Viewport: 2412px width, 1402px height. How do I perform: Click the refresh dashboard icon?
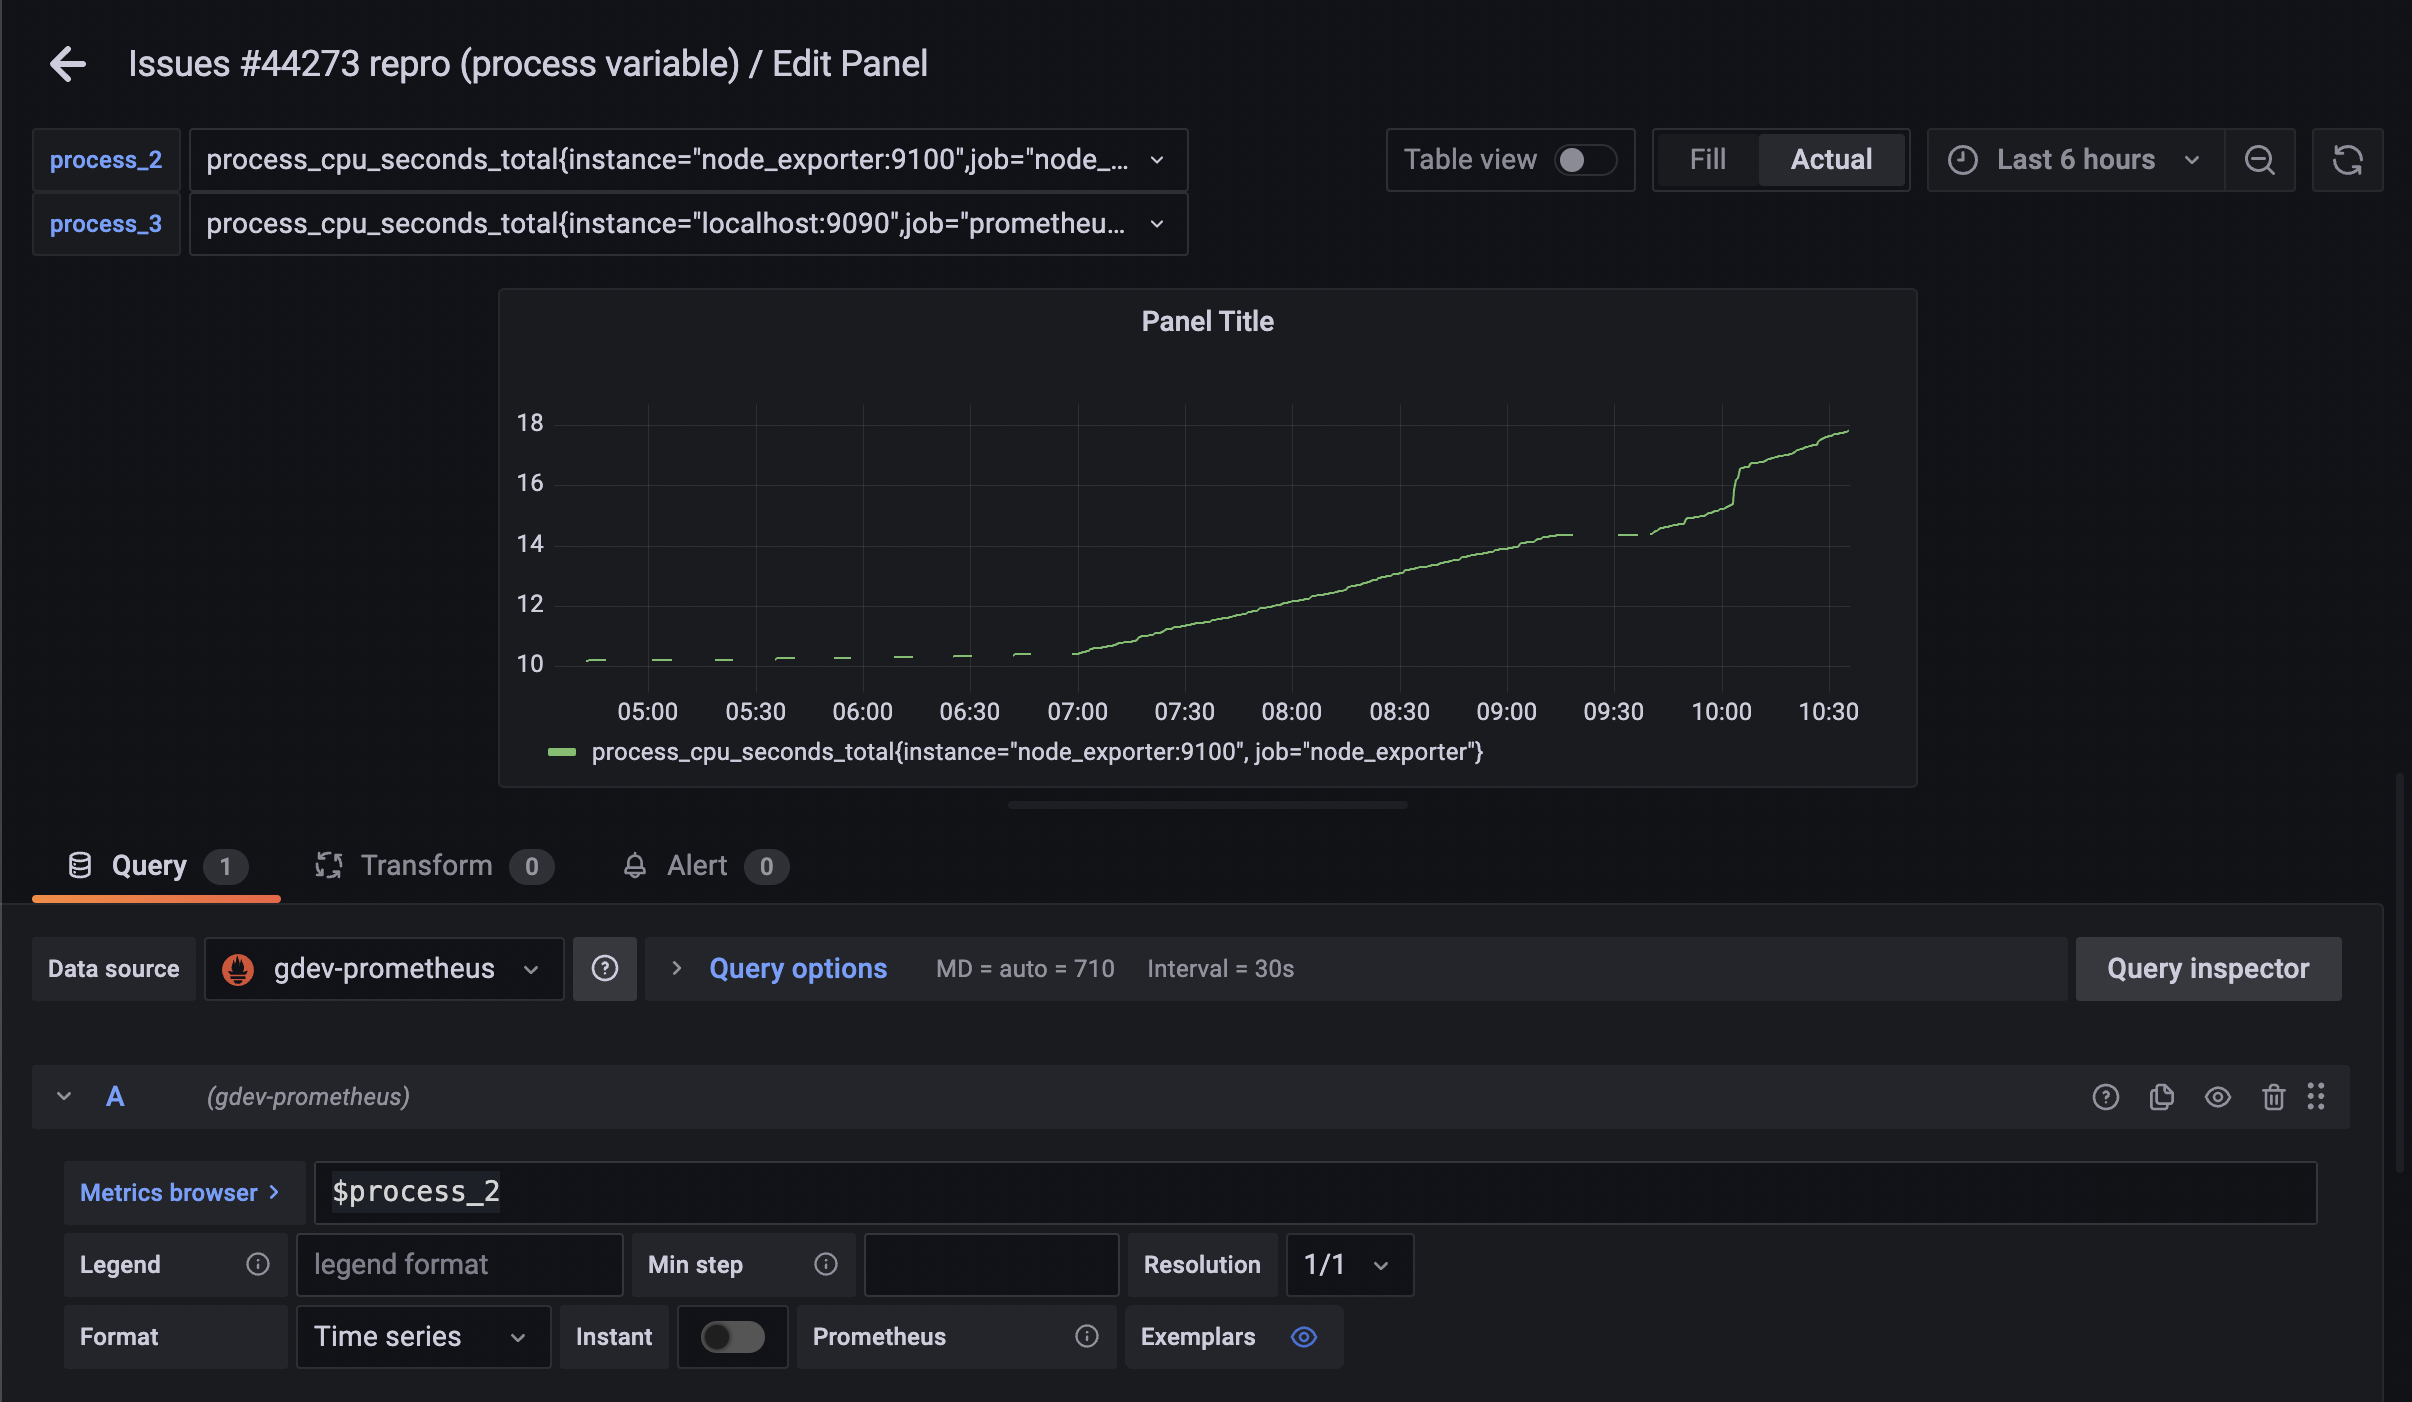pos(2347,160)
